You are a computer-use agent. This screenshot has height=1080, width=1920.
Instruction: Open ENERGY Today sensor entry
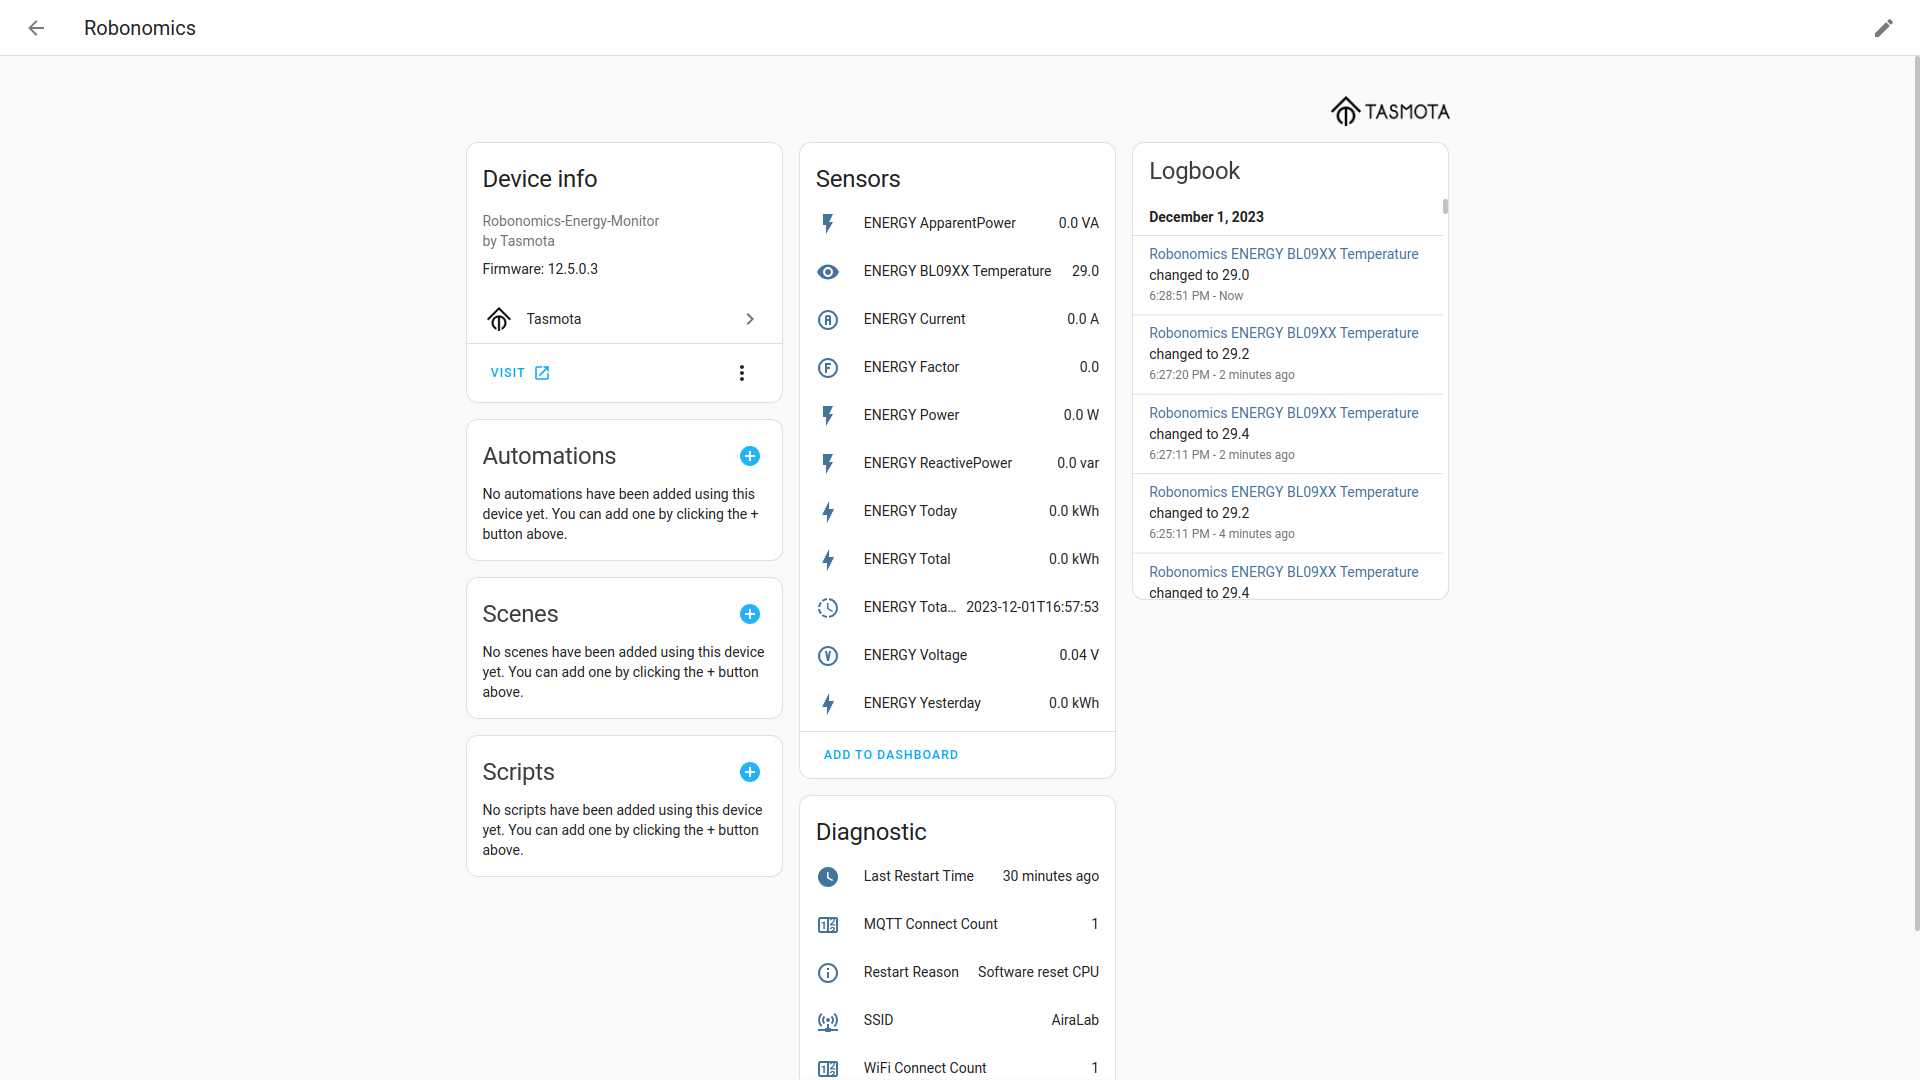957,511
